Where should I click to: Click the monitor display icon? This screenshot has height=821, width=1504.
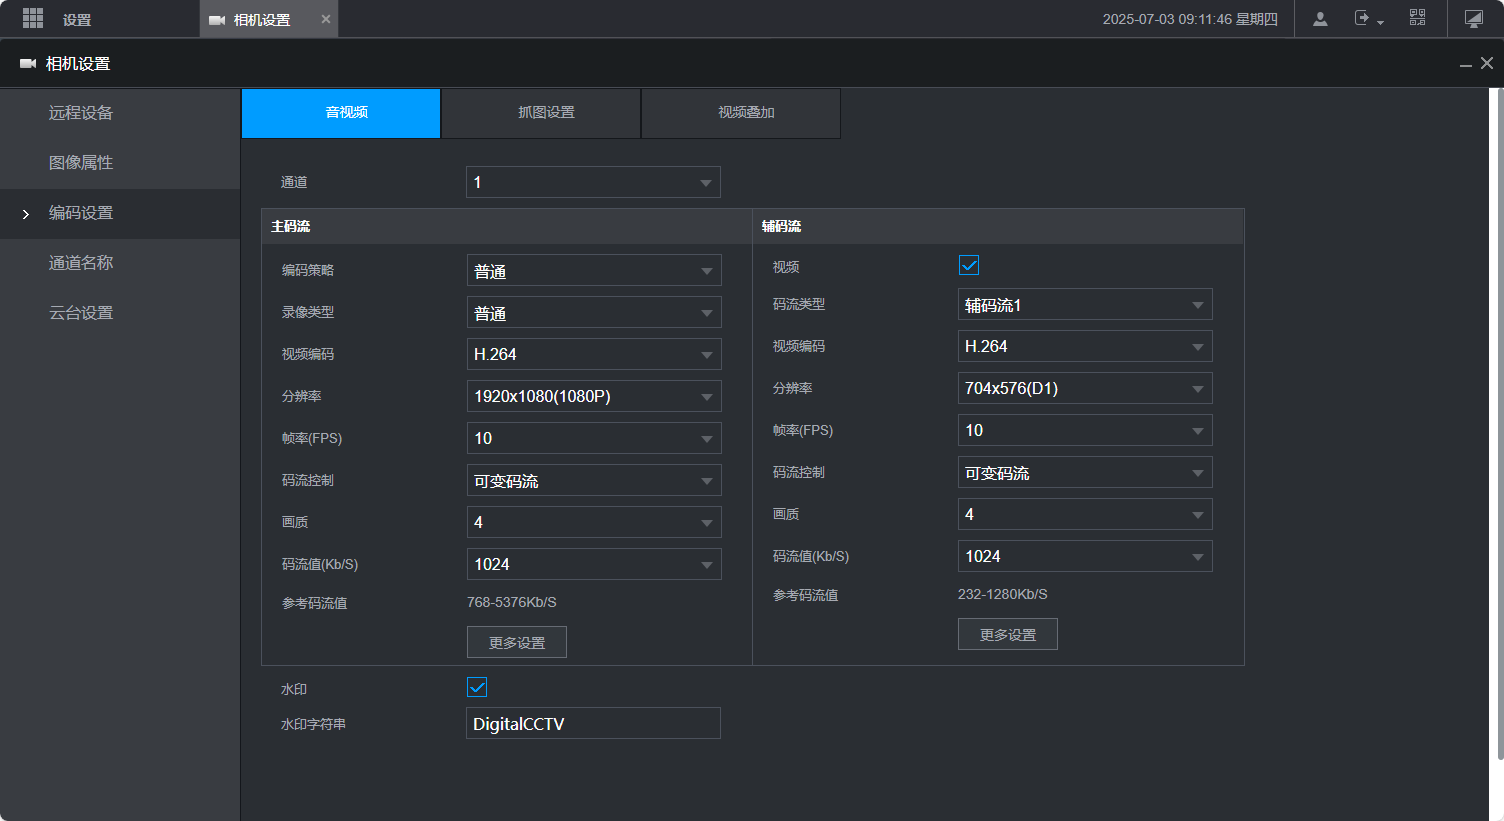[1473, 19]
